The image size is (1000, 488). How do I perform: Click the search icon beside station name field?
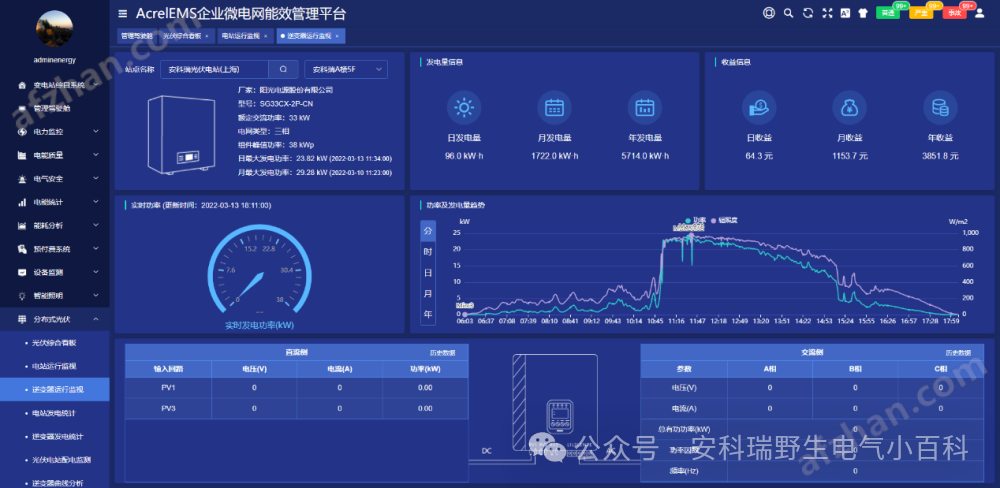[x=283, y=69]
